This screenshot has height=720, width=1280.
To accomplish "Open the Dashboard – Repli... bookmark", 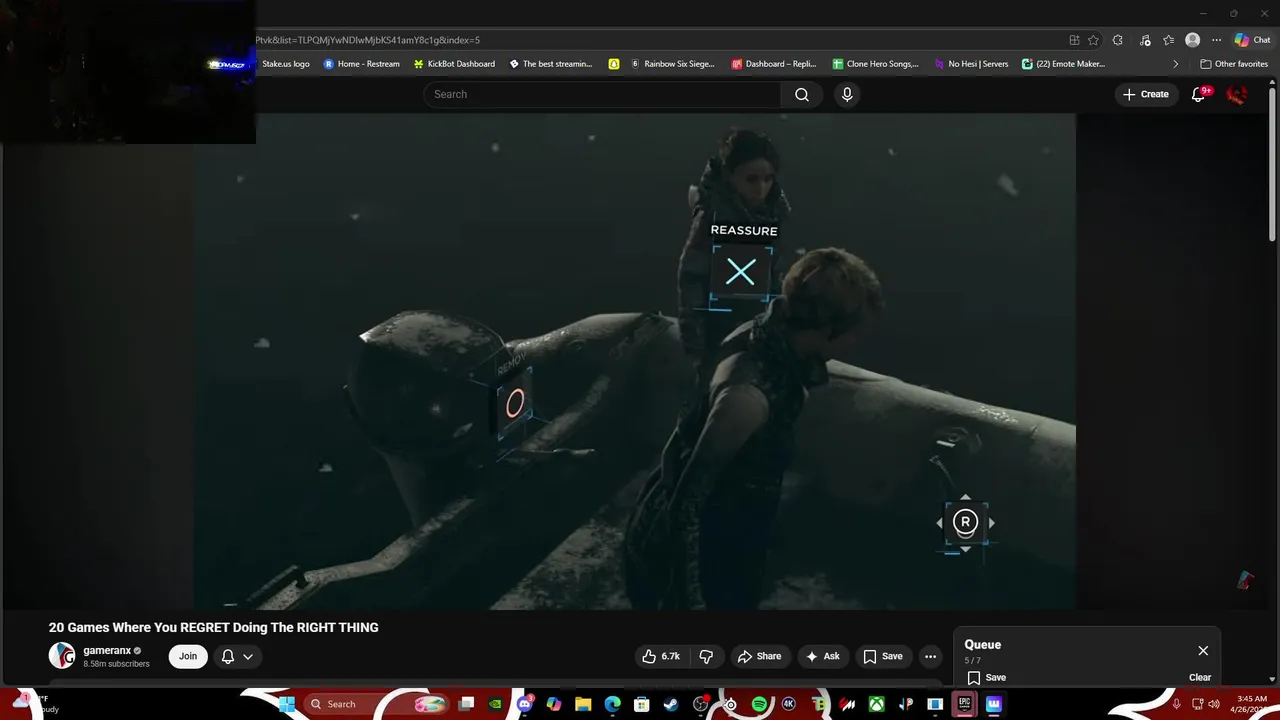I will click(x=774, y=64).
